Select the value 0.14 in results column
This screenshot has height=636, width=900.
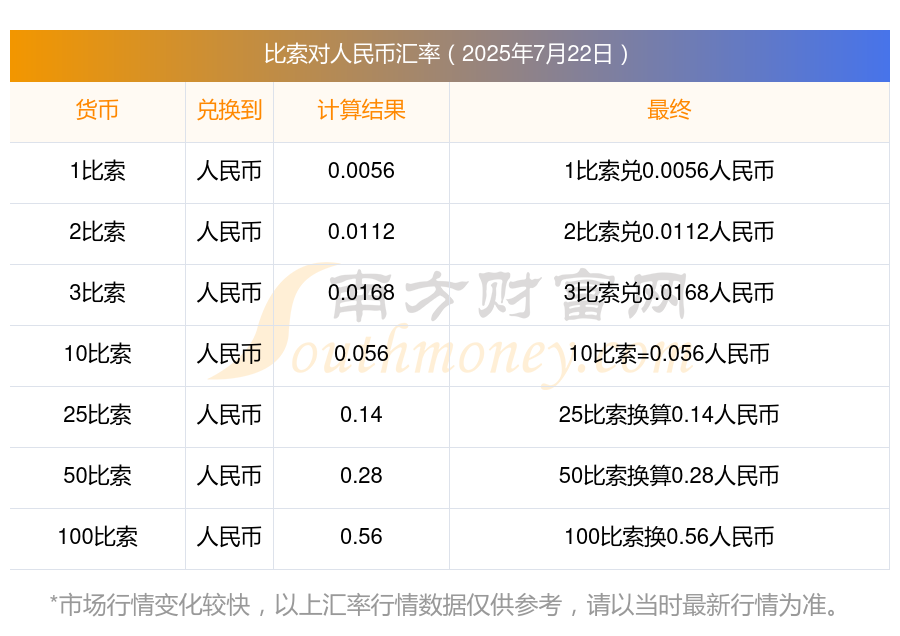[x=361, y=415]
